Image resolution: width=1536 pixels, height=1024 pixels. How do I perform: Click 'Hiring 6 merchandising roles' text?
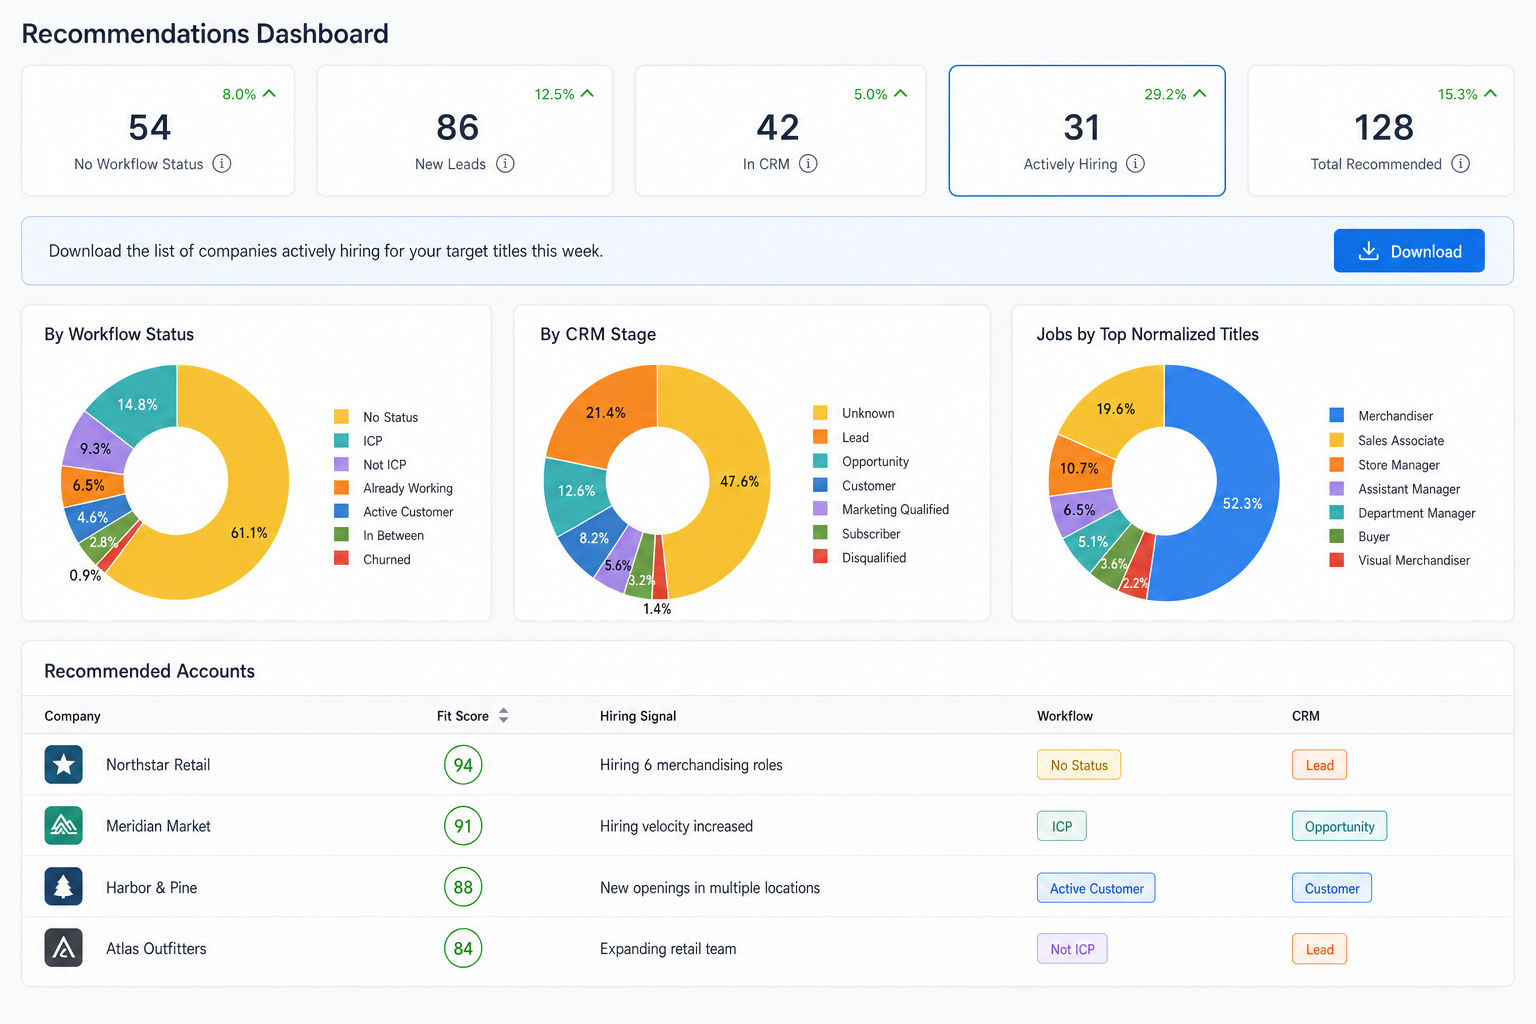point(691,765)
